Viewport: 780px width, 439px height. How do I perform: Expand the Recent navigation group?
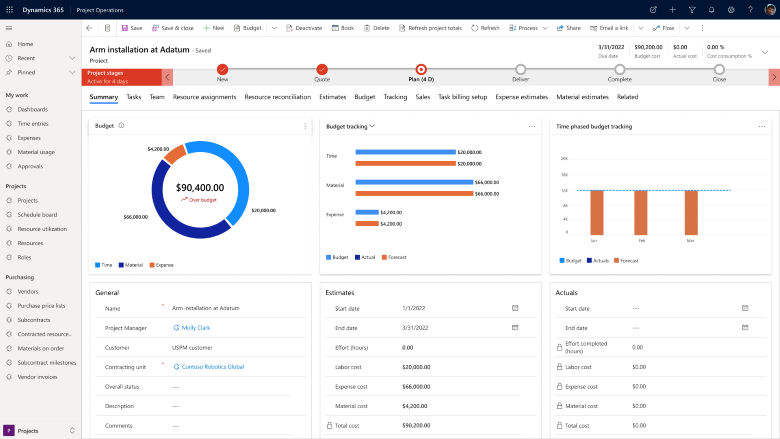click(x=72, y=59)
